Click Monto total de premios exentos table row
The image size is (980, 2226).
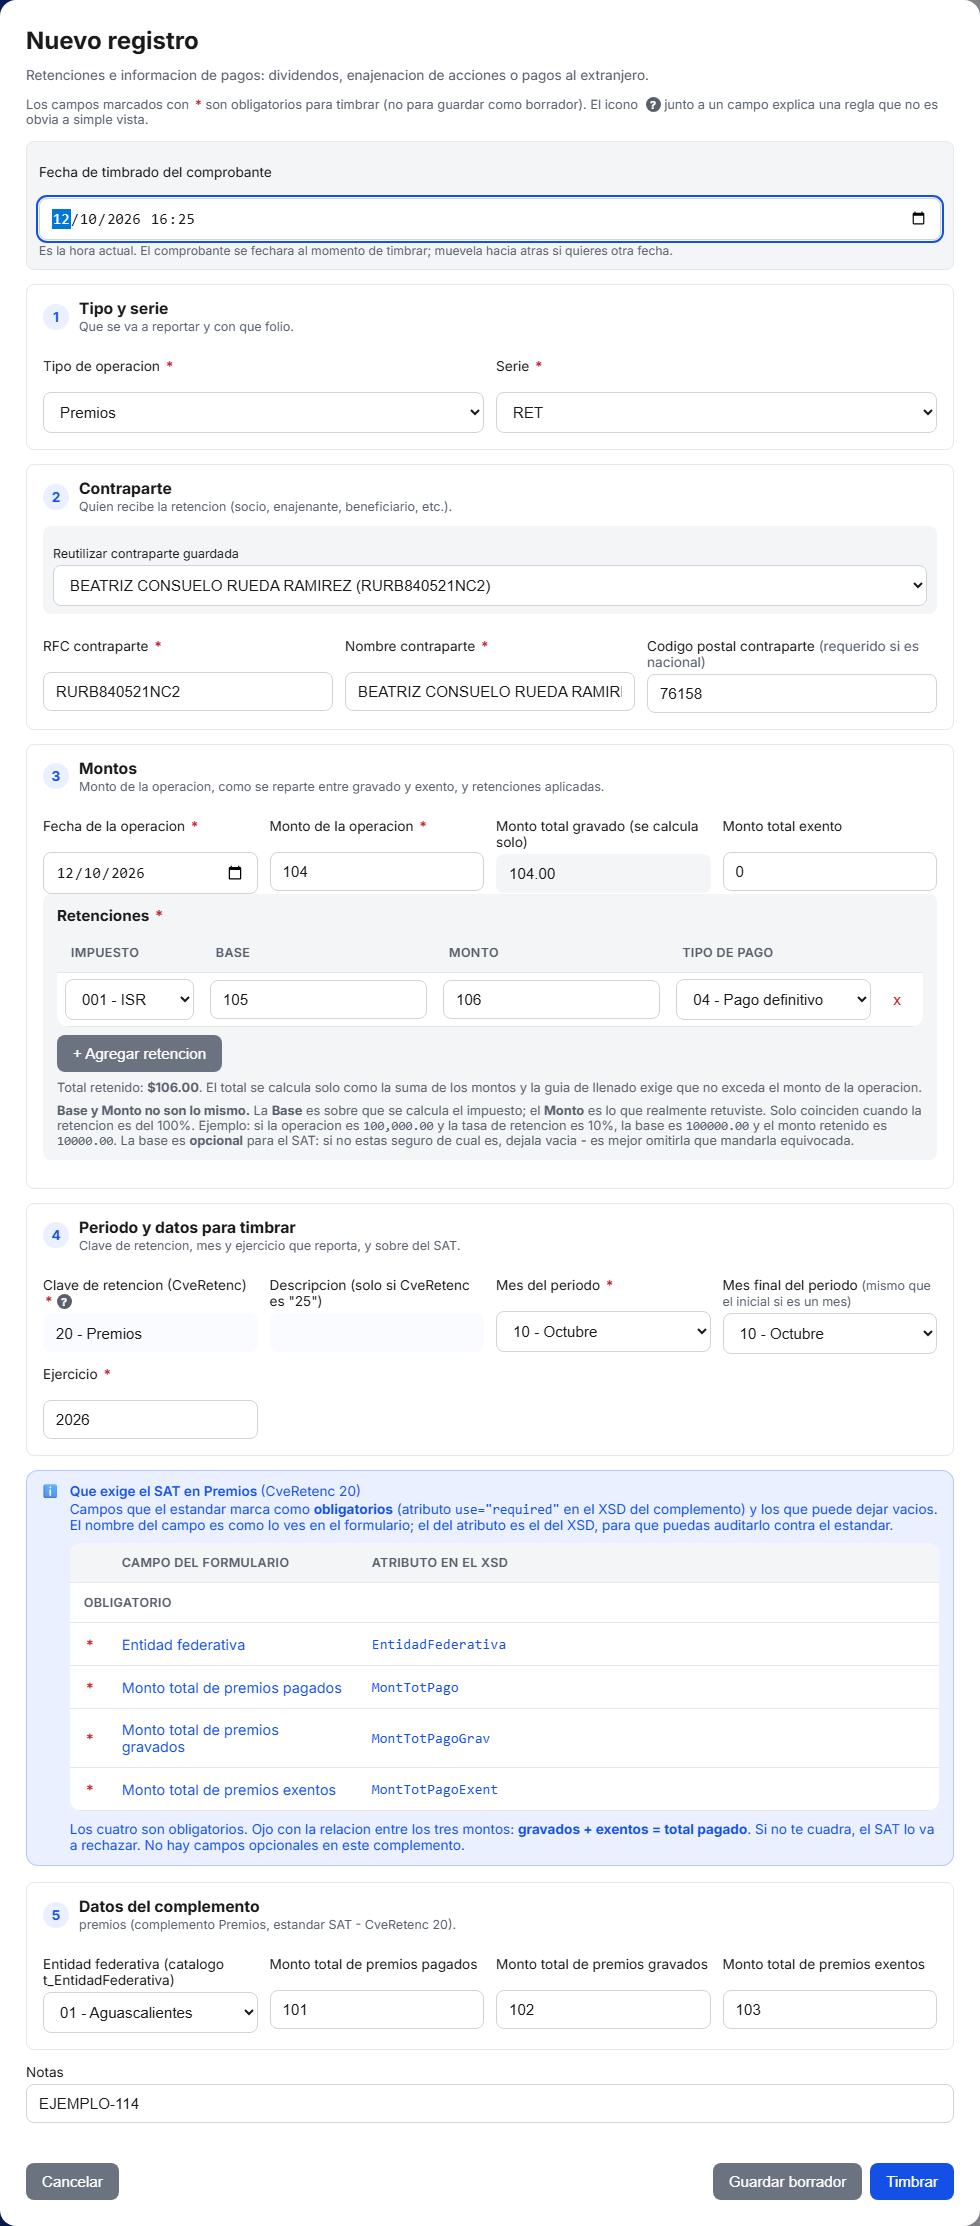click(504, 1790)
